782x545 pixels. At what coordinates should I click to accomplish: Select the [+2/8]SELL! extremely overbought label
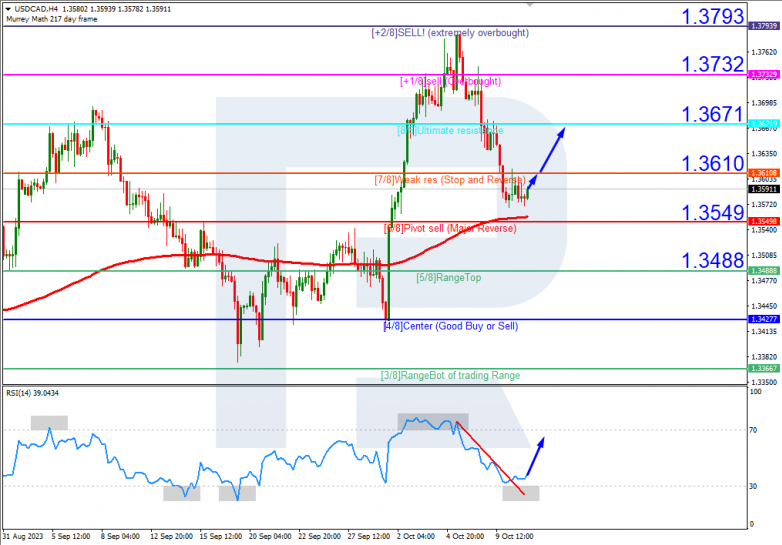pyautogui.click(x=450, y=33)
